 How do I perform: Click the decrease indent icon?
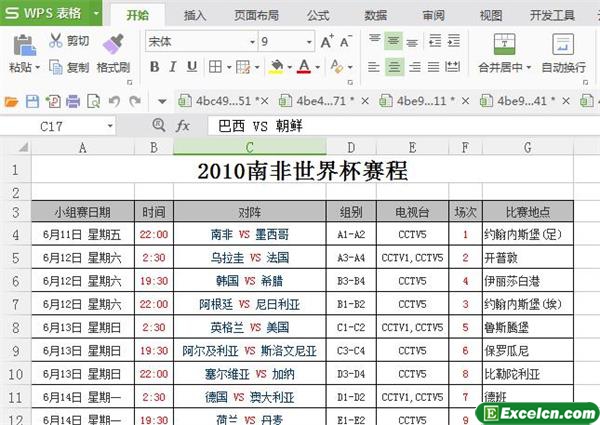coord(435,41)
